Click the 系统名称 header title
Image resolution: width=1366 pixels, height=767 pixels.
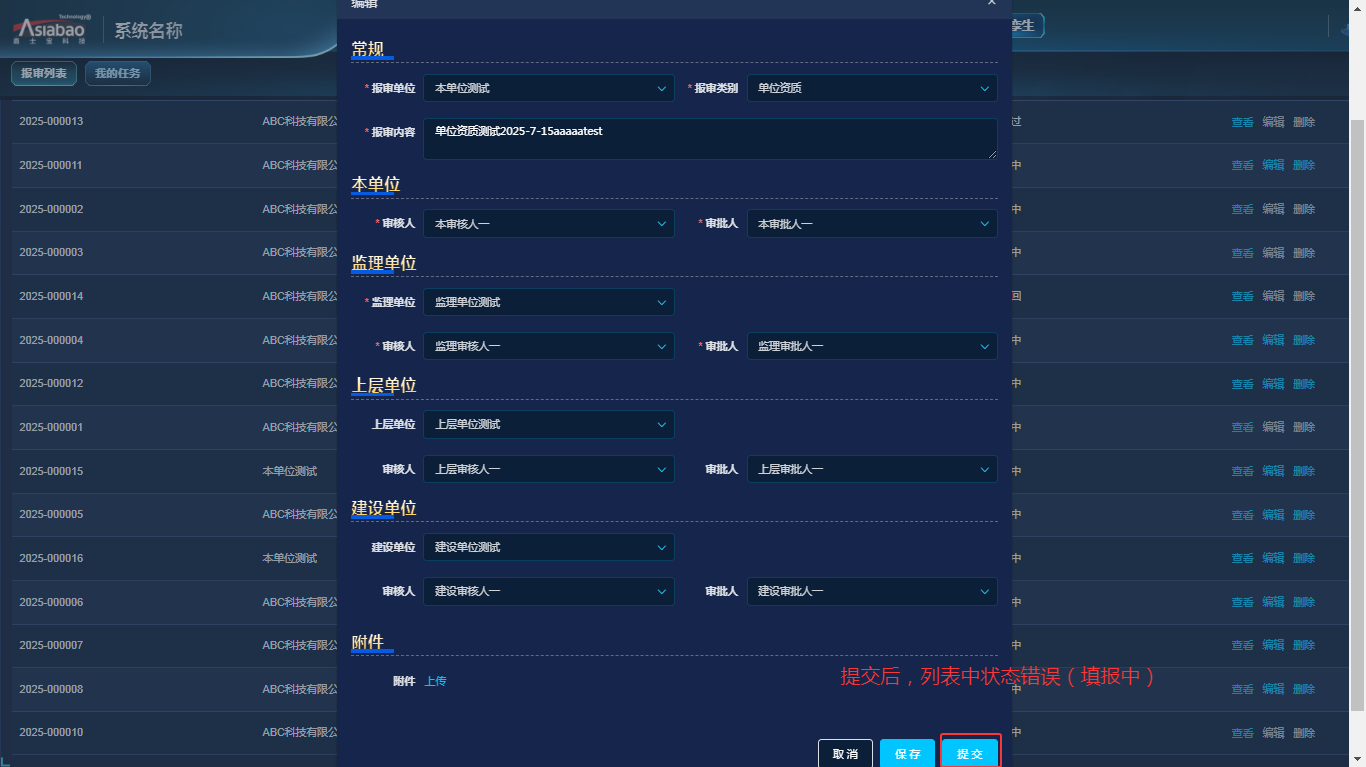click(x=148, y=31)
